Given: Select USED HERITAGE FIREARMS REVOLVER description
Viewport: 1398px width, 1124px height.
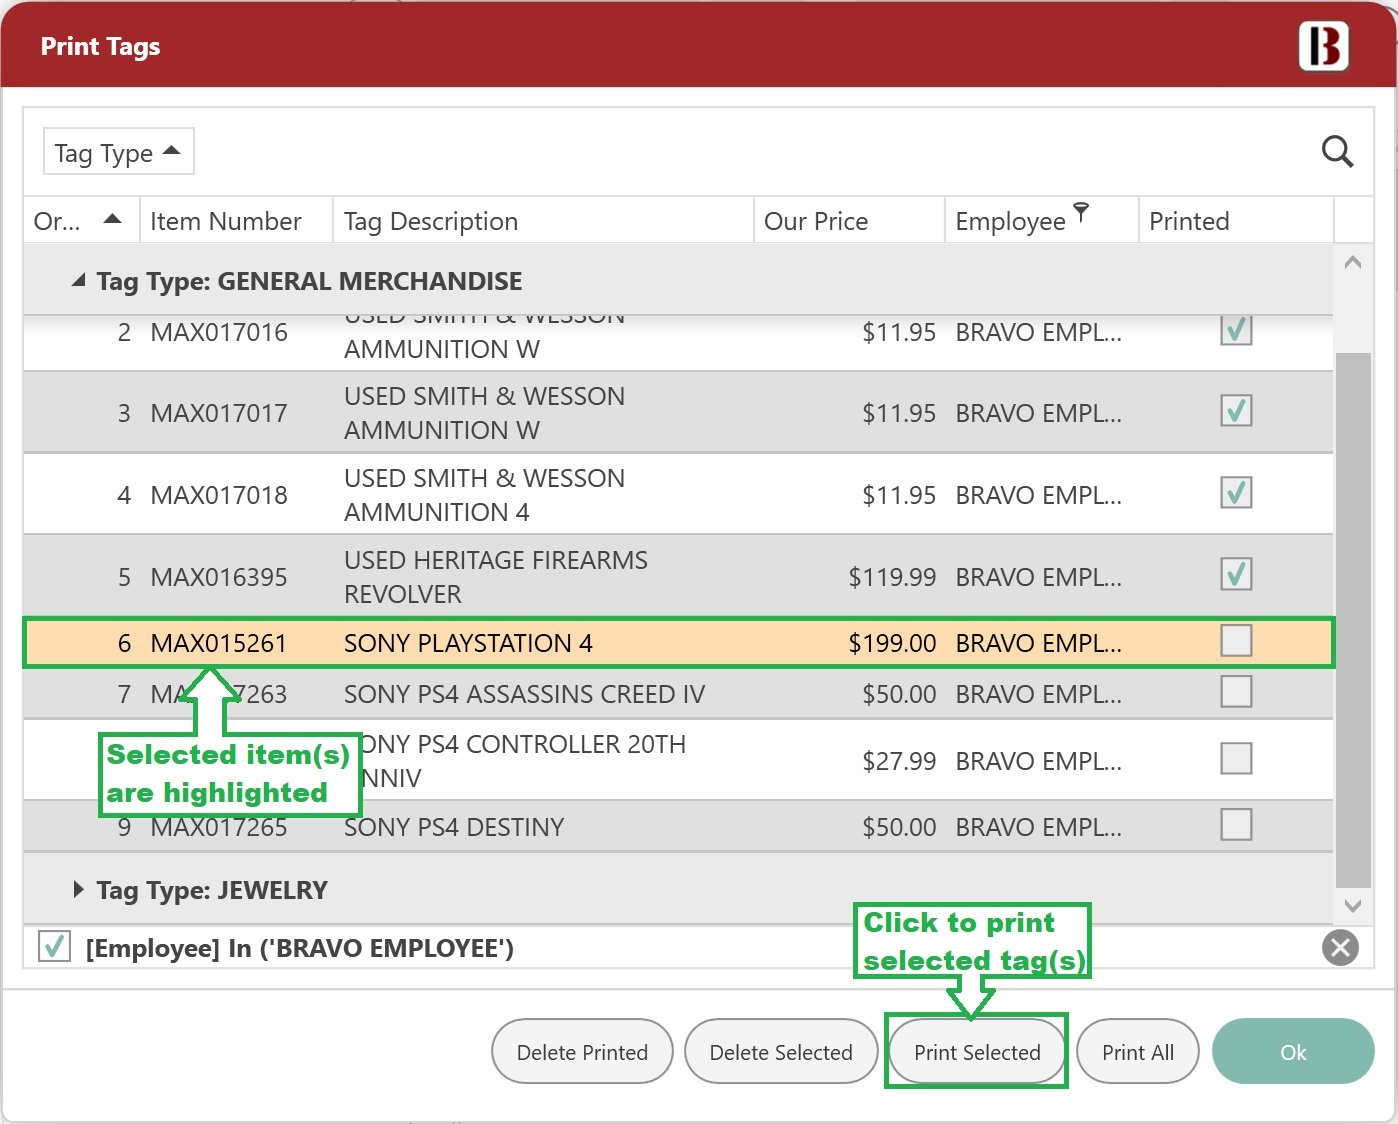Looking at the screenshot, I should pyautogui.click(x=496, y=577).
